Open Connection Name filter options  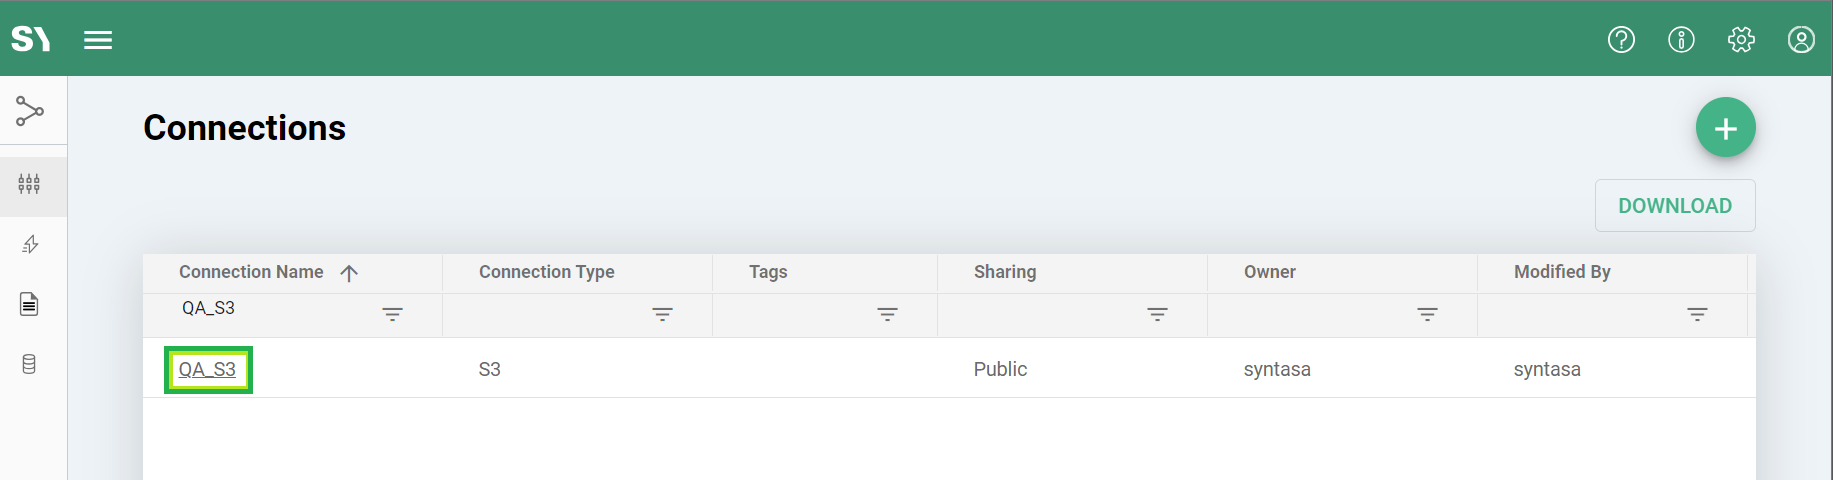coord(392,314)
